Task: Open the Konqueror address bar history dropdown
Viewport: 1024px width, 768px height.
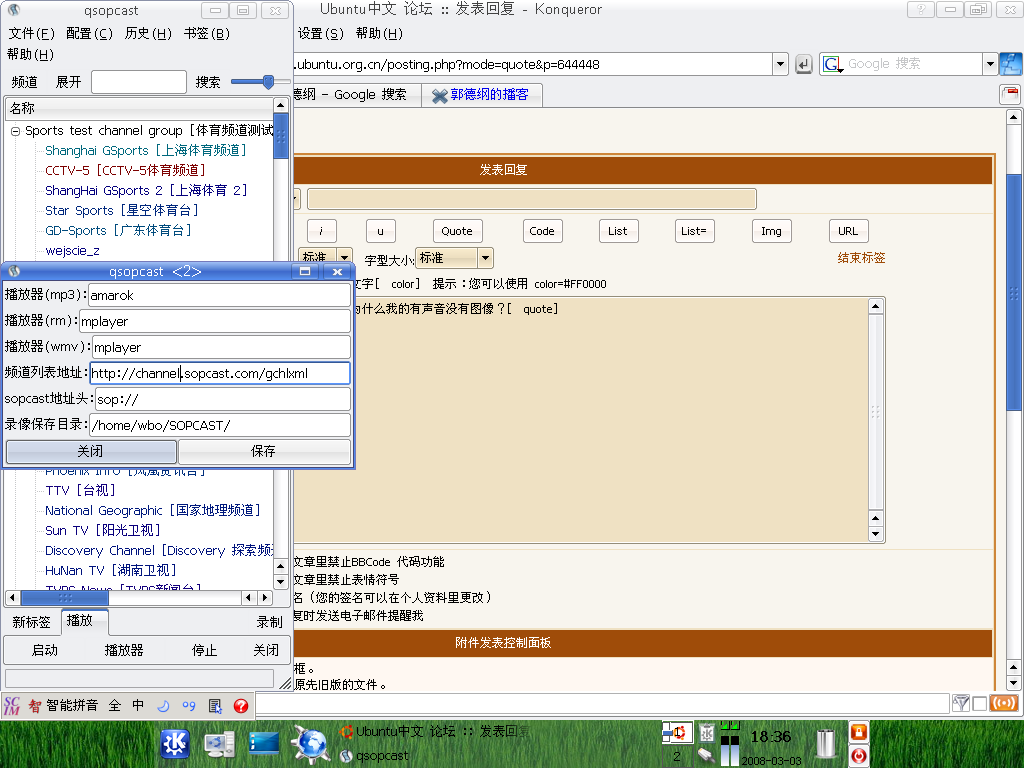Action: [x=780, y=64]
